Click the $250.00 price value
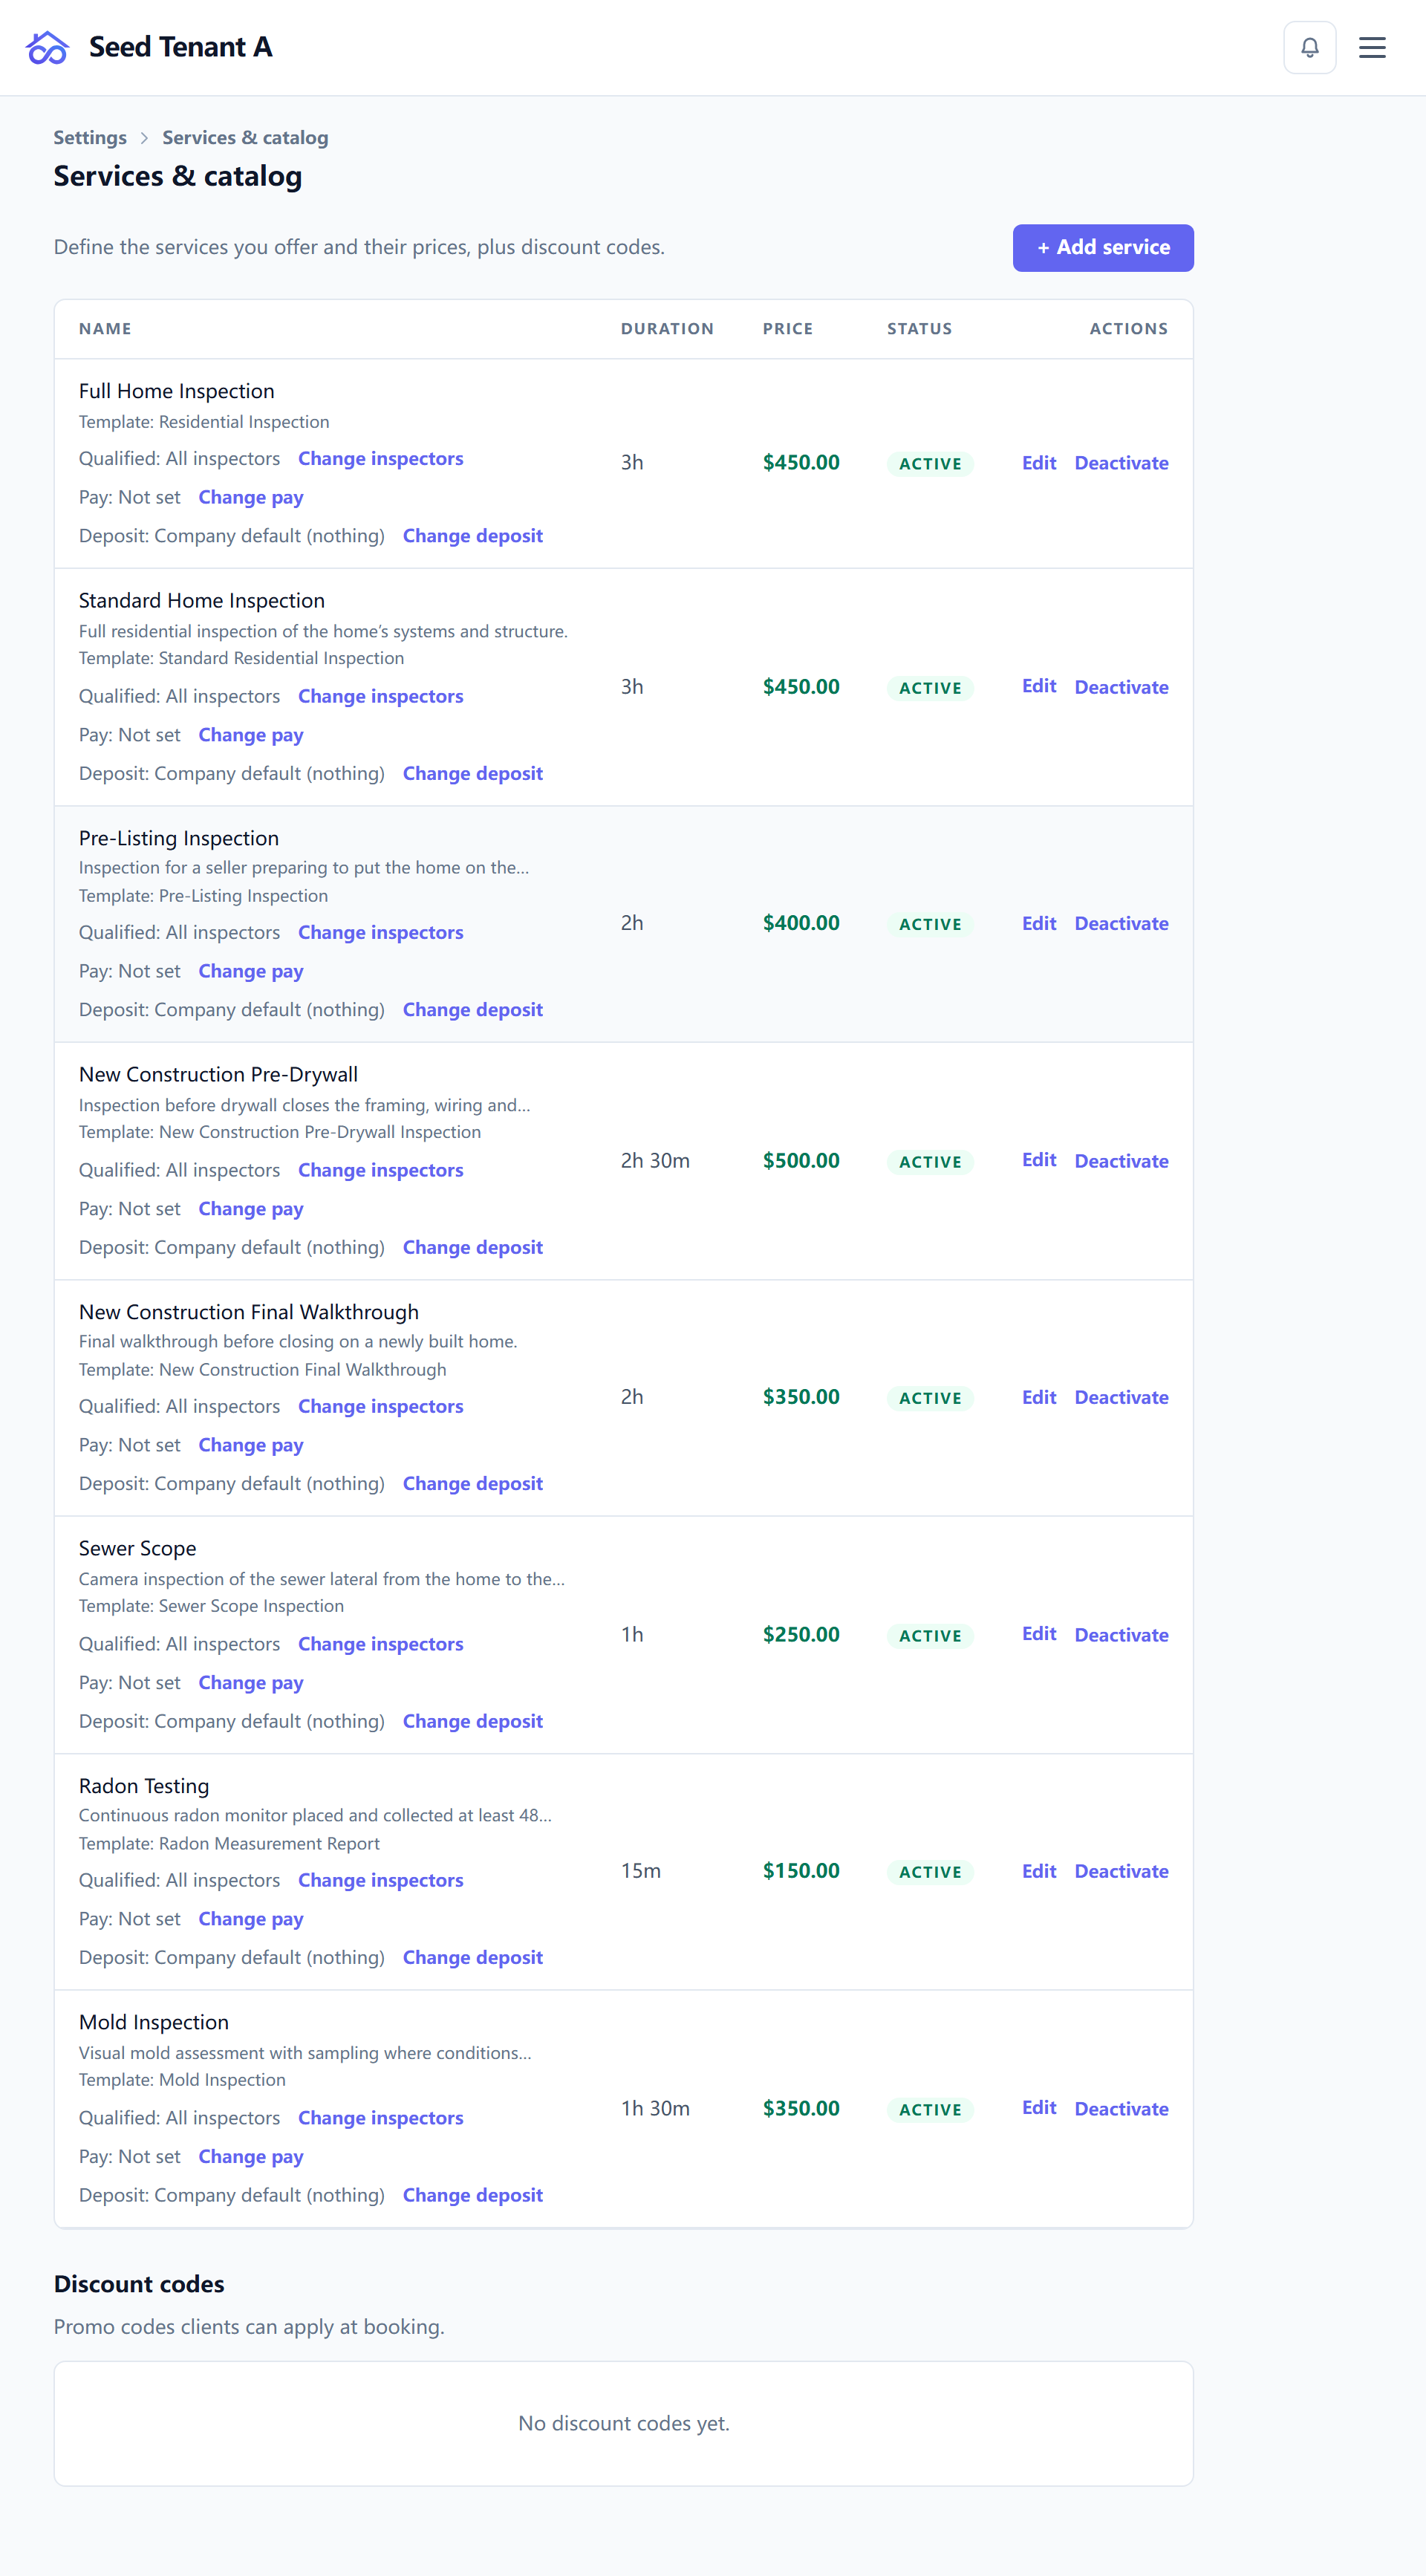 (801, 1634)
